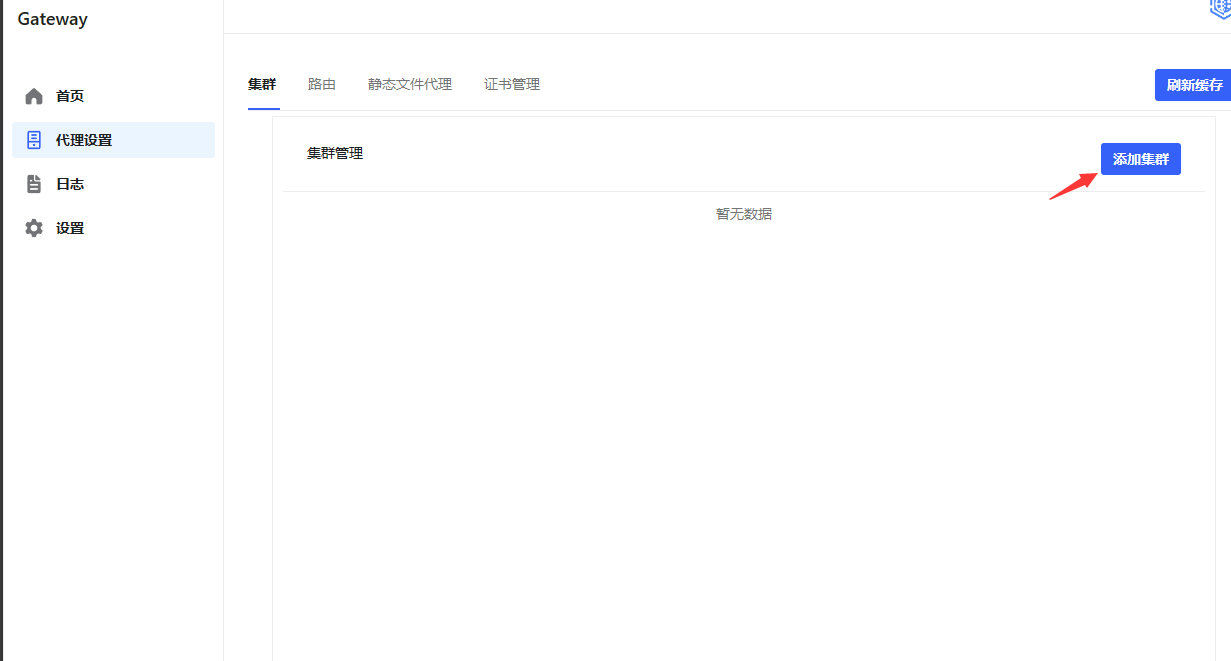Viewport: 1231px width, 661px height.
Task: Select the 证书管理 tab
Action: click(x=511, y=84)
